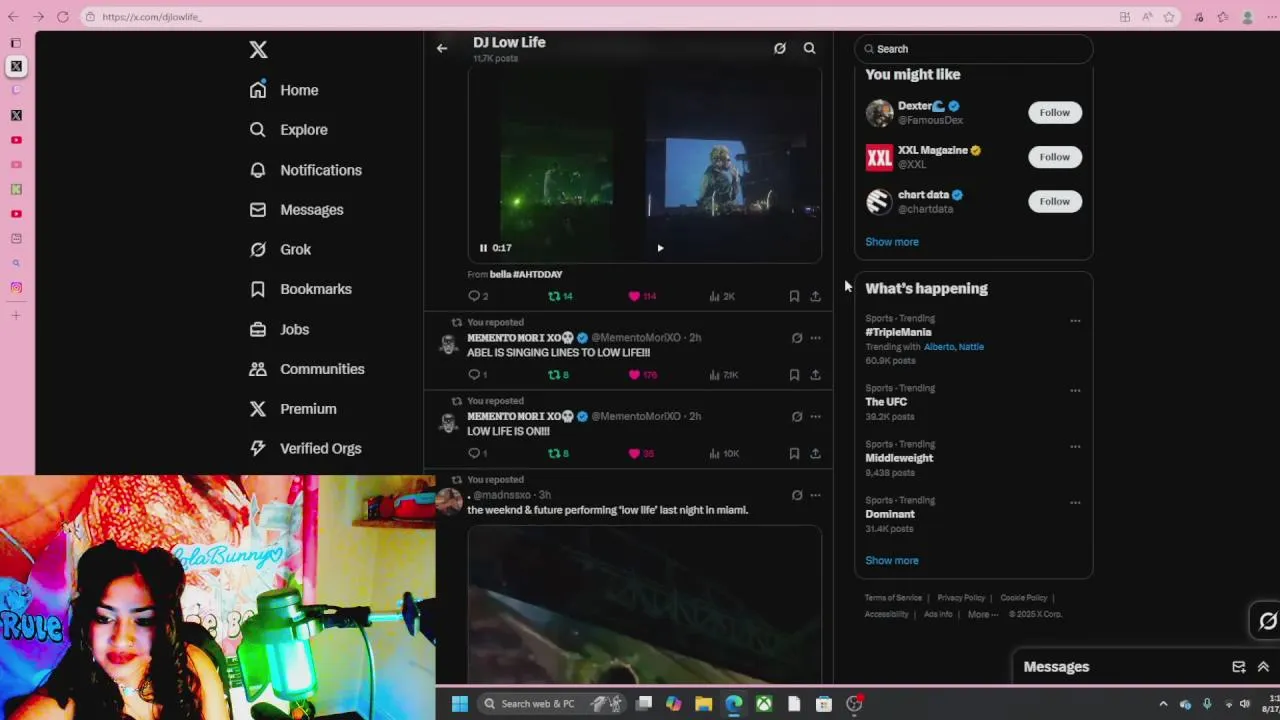Image resolution: width=1280 pixels, height=720 pixels.
Task: Pause the video at 0:17
Action: tap(483, 248)
